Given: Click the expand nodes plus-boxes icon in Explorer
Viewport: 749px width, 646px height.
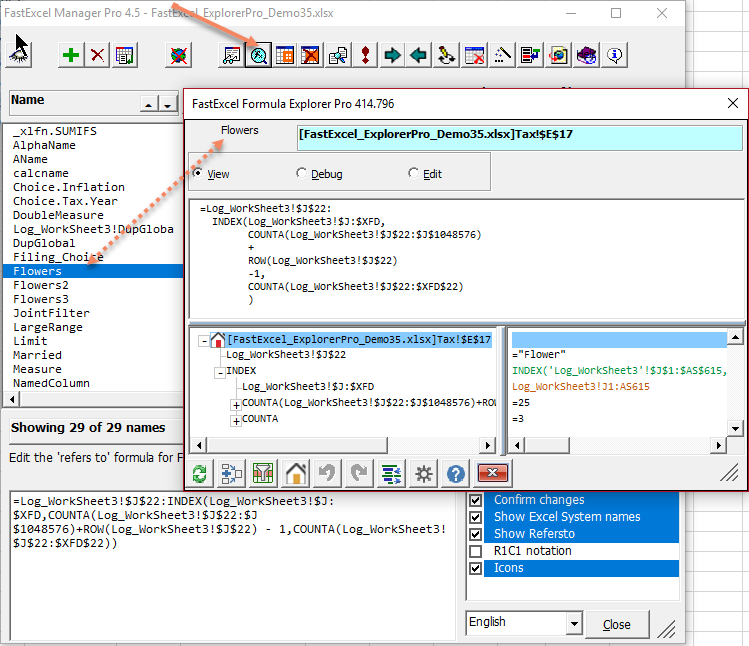Looking at the screenshot, I should point(232,474).
